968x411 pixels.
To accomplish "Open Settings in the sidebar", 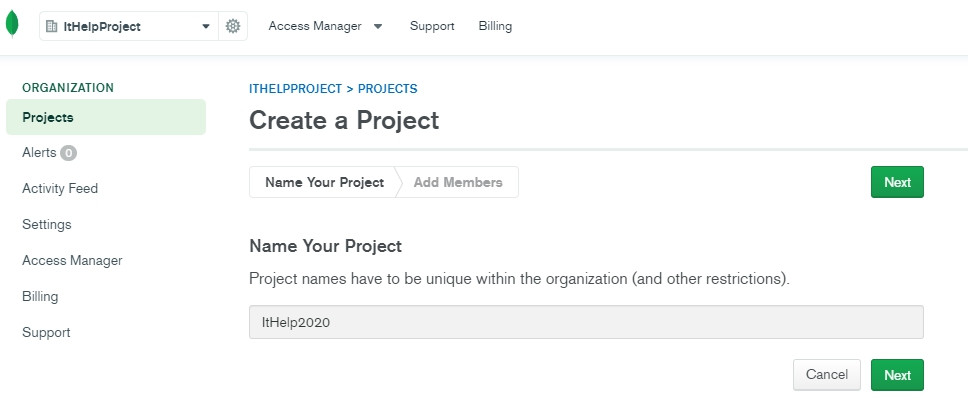I will 47,225.
